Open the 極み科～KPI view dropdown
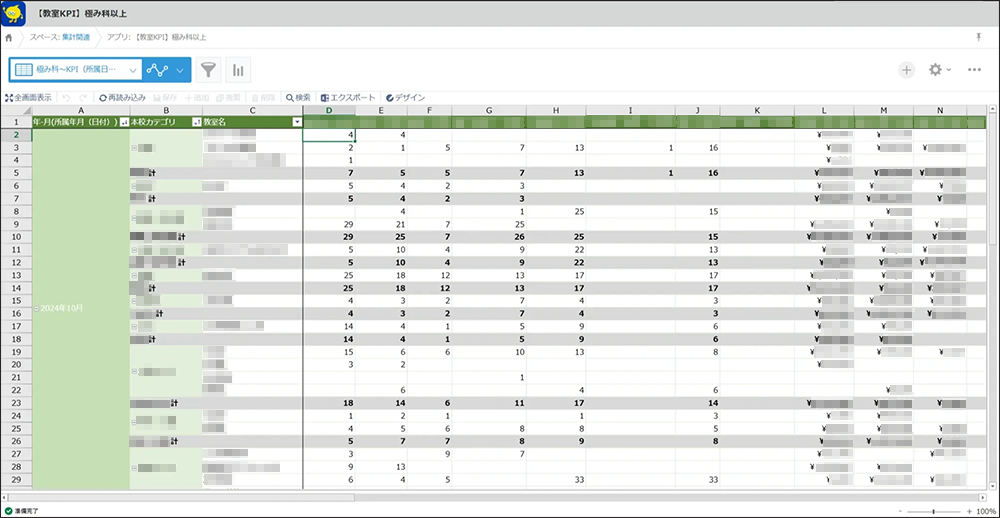The width and height of the screenshot is (1000, 518). 133,70
